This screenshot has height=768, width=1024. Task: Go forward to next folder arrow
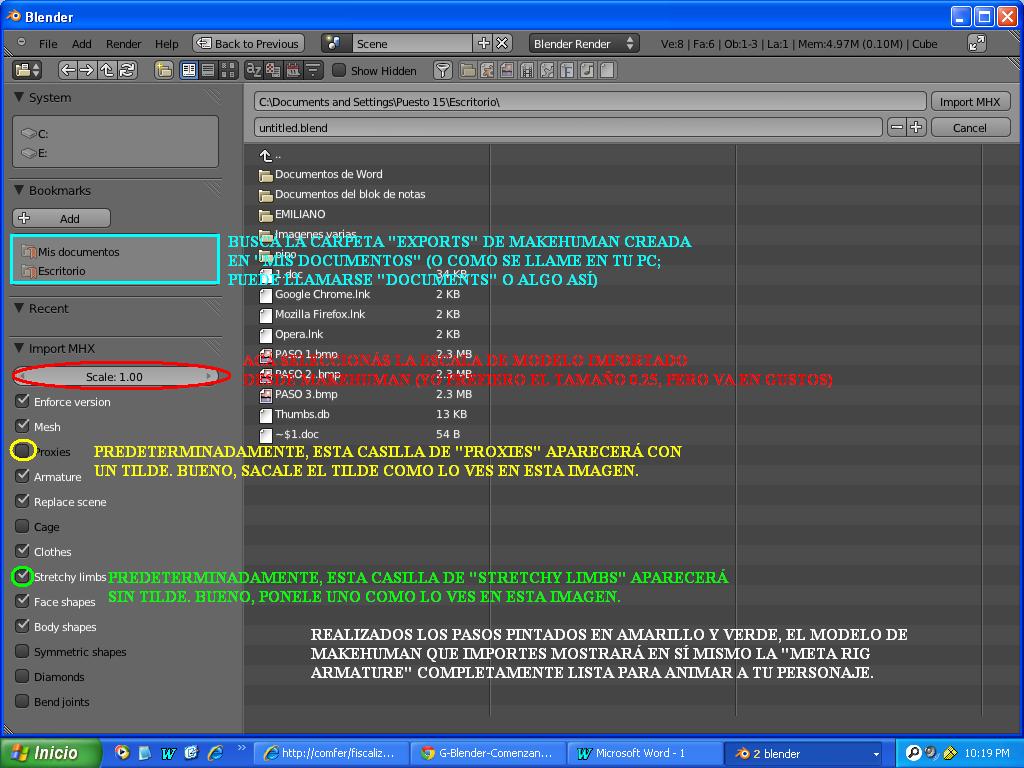coord(87,70)
